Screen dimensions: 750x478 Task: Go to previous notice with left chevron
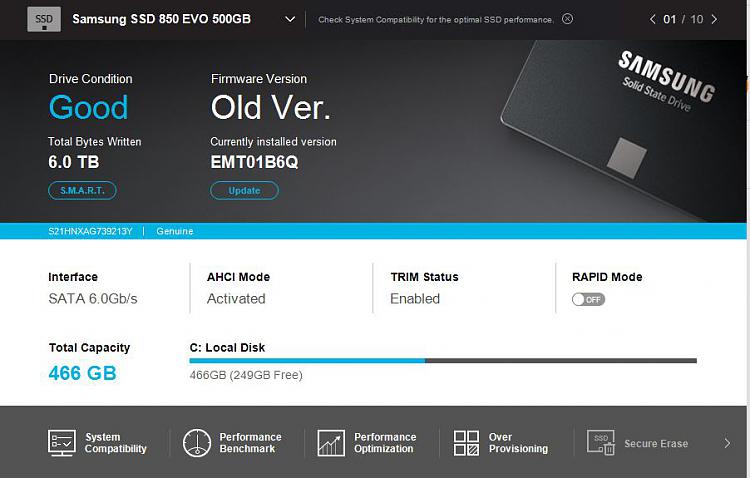coord(652,19)
